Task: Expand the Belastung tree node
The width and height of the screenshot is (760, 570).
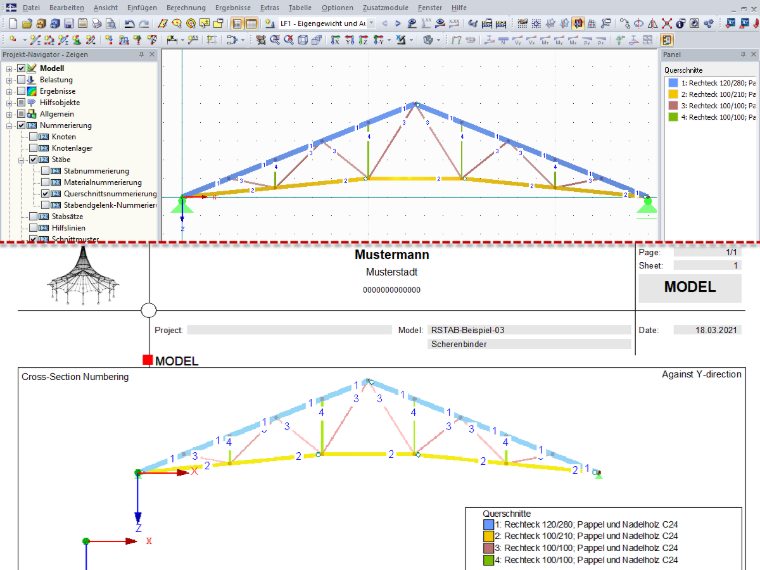Action: 9,79
